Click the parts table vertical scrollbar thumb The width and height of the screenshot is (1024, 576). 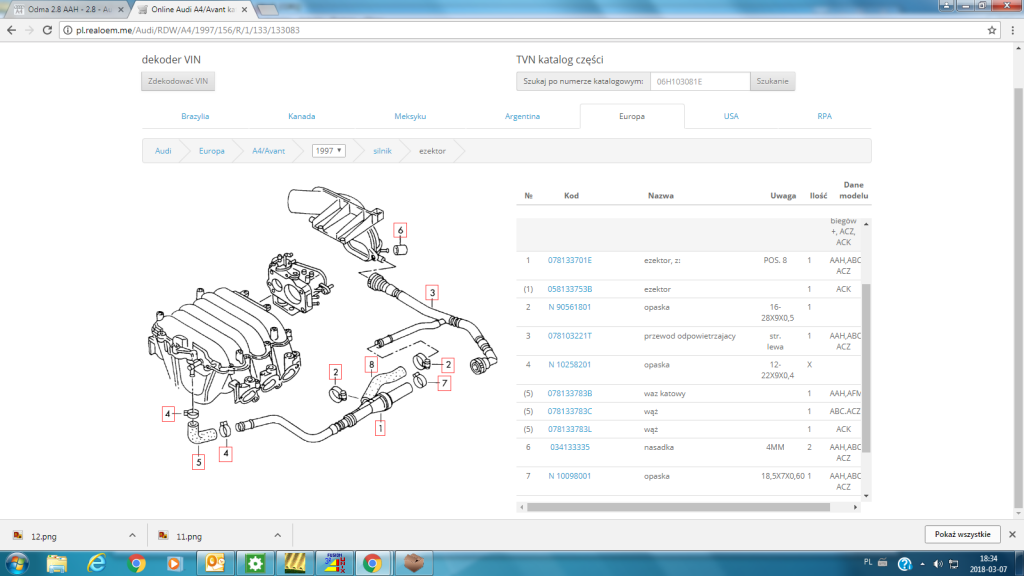[867, 368]
